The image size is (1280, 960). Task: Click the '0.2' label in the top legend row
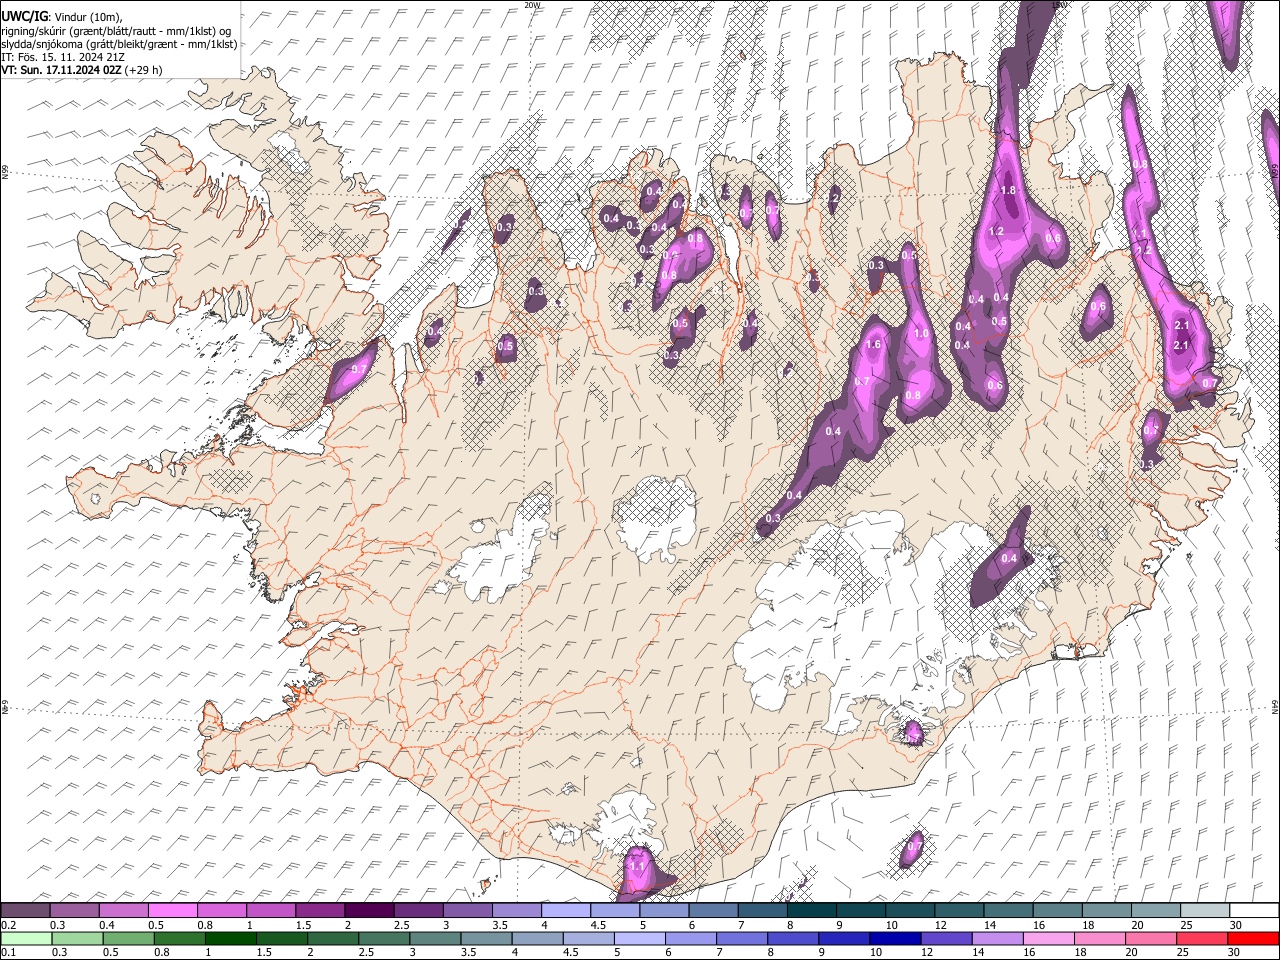9,924
